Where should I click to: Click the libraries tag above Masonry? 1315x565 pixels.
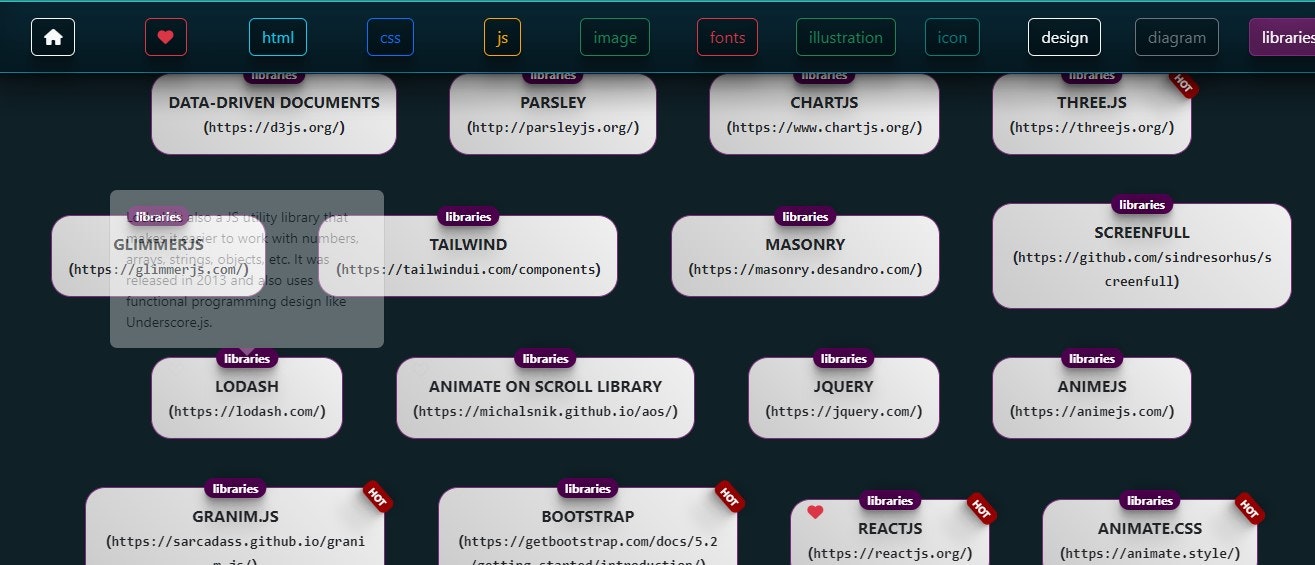pyautogui.click(x=805, y=216)
